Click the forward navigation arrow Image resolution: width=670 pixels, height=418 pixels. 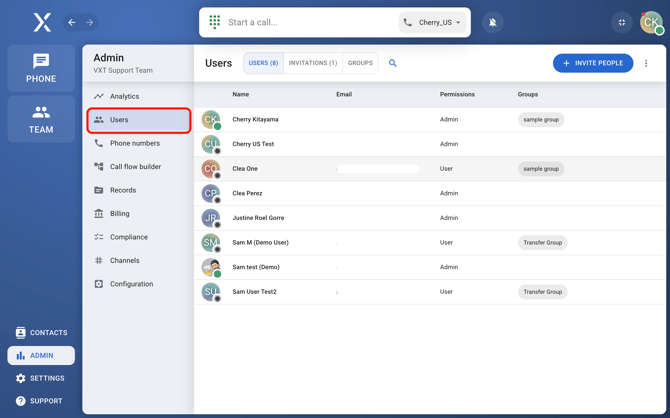(90, 22)
